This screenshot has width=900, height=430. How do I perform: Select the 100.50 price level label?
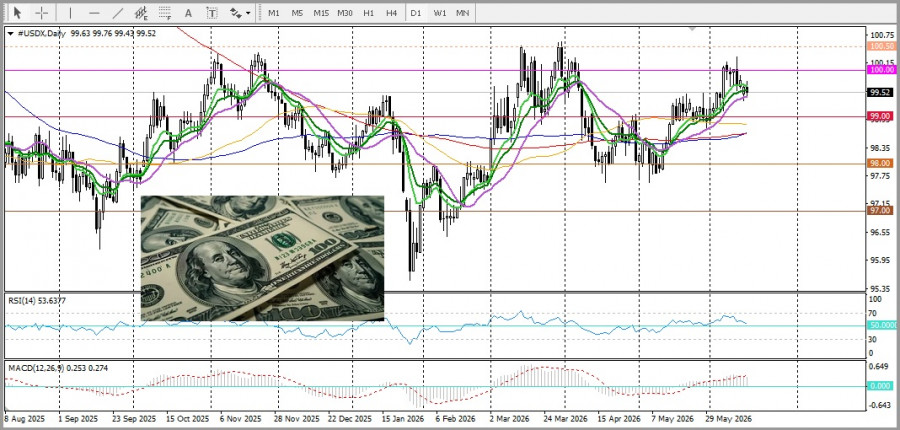[x=881, y=46]
